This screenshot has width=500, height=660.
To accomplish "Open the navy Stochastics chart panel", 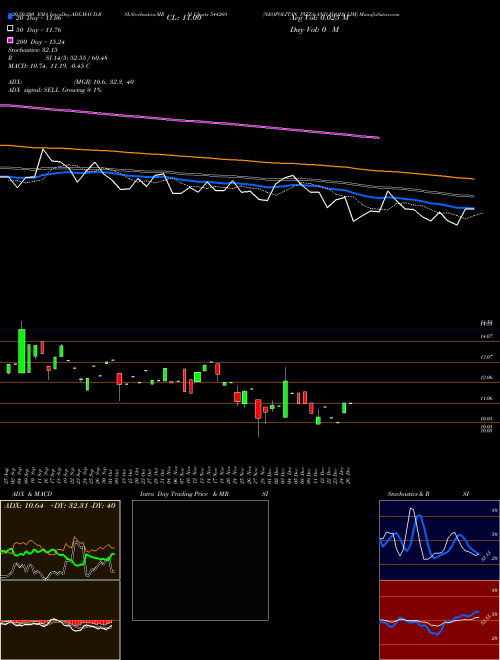I will tap(439, 540).
